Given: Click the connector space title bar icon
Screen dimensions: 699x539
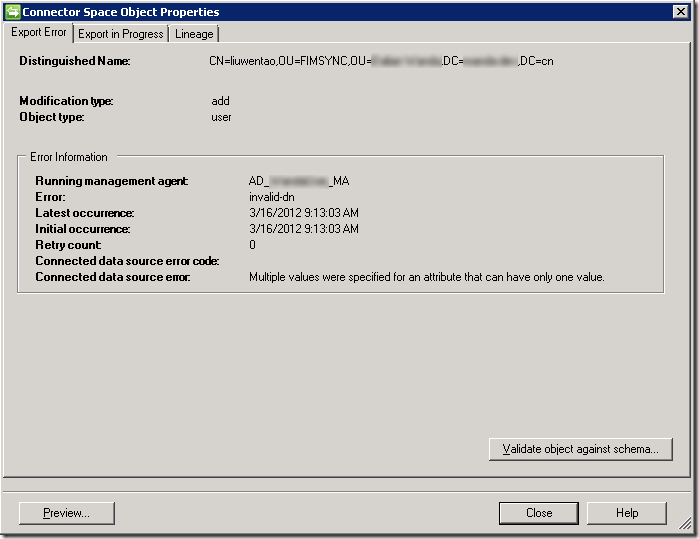Looking at the screenshot, I should click(12, 12).
